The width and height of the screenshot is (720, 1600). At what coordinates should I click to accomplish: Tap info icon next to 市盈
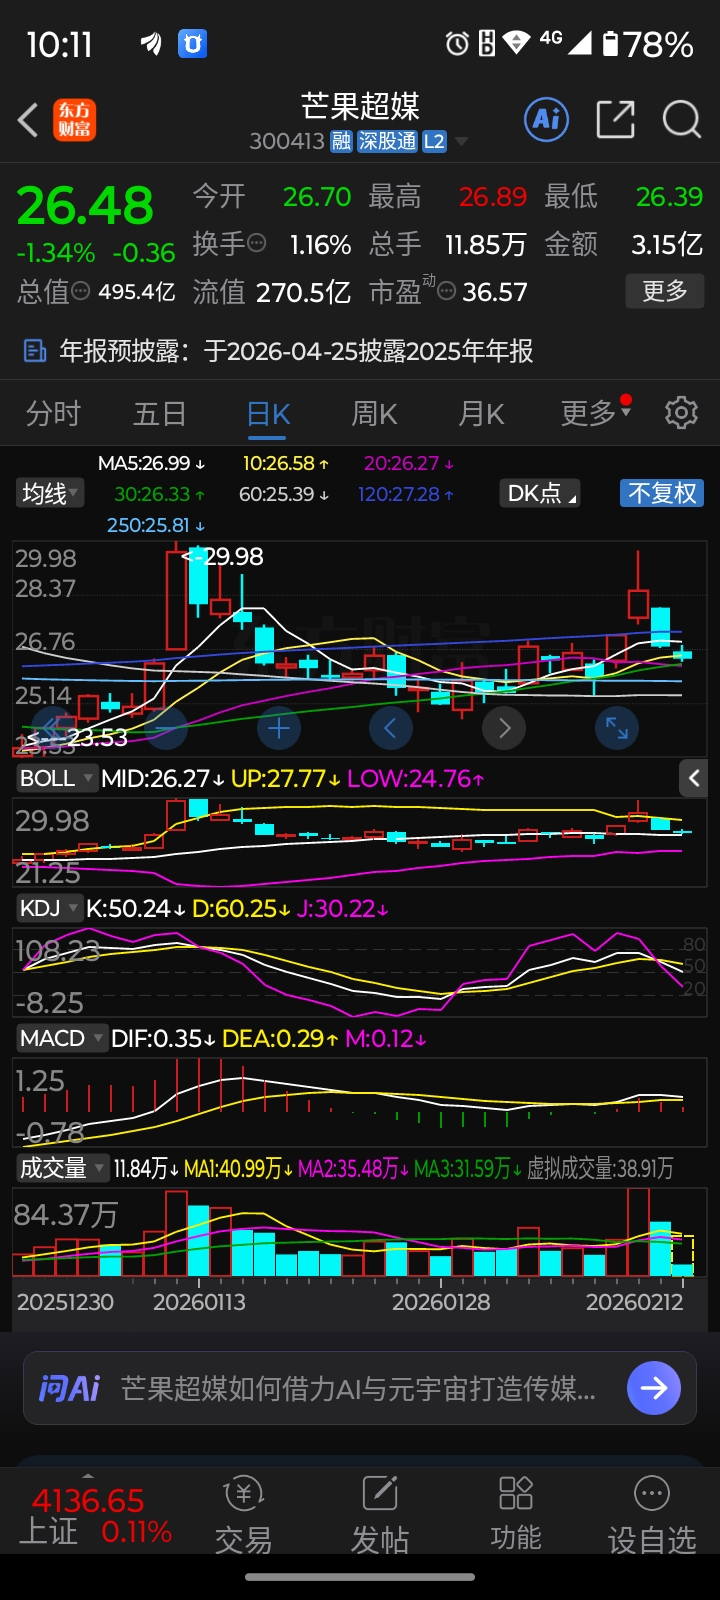click(x=447, y=291)
